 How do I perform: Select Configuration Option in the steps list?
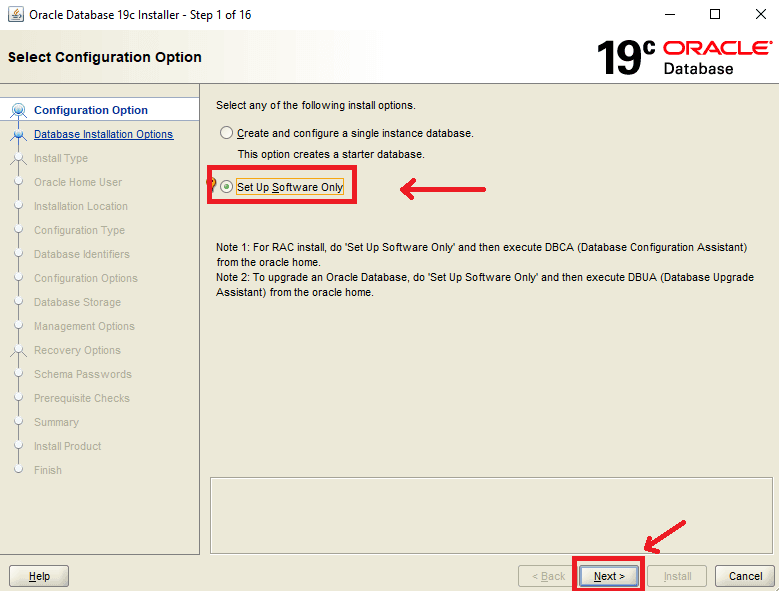(x=90, y=110)
